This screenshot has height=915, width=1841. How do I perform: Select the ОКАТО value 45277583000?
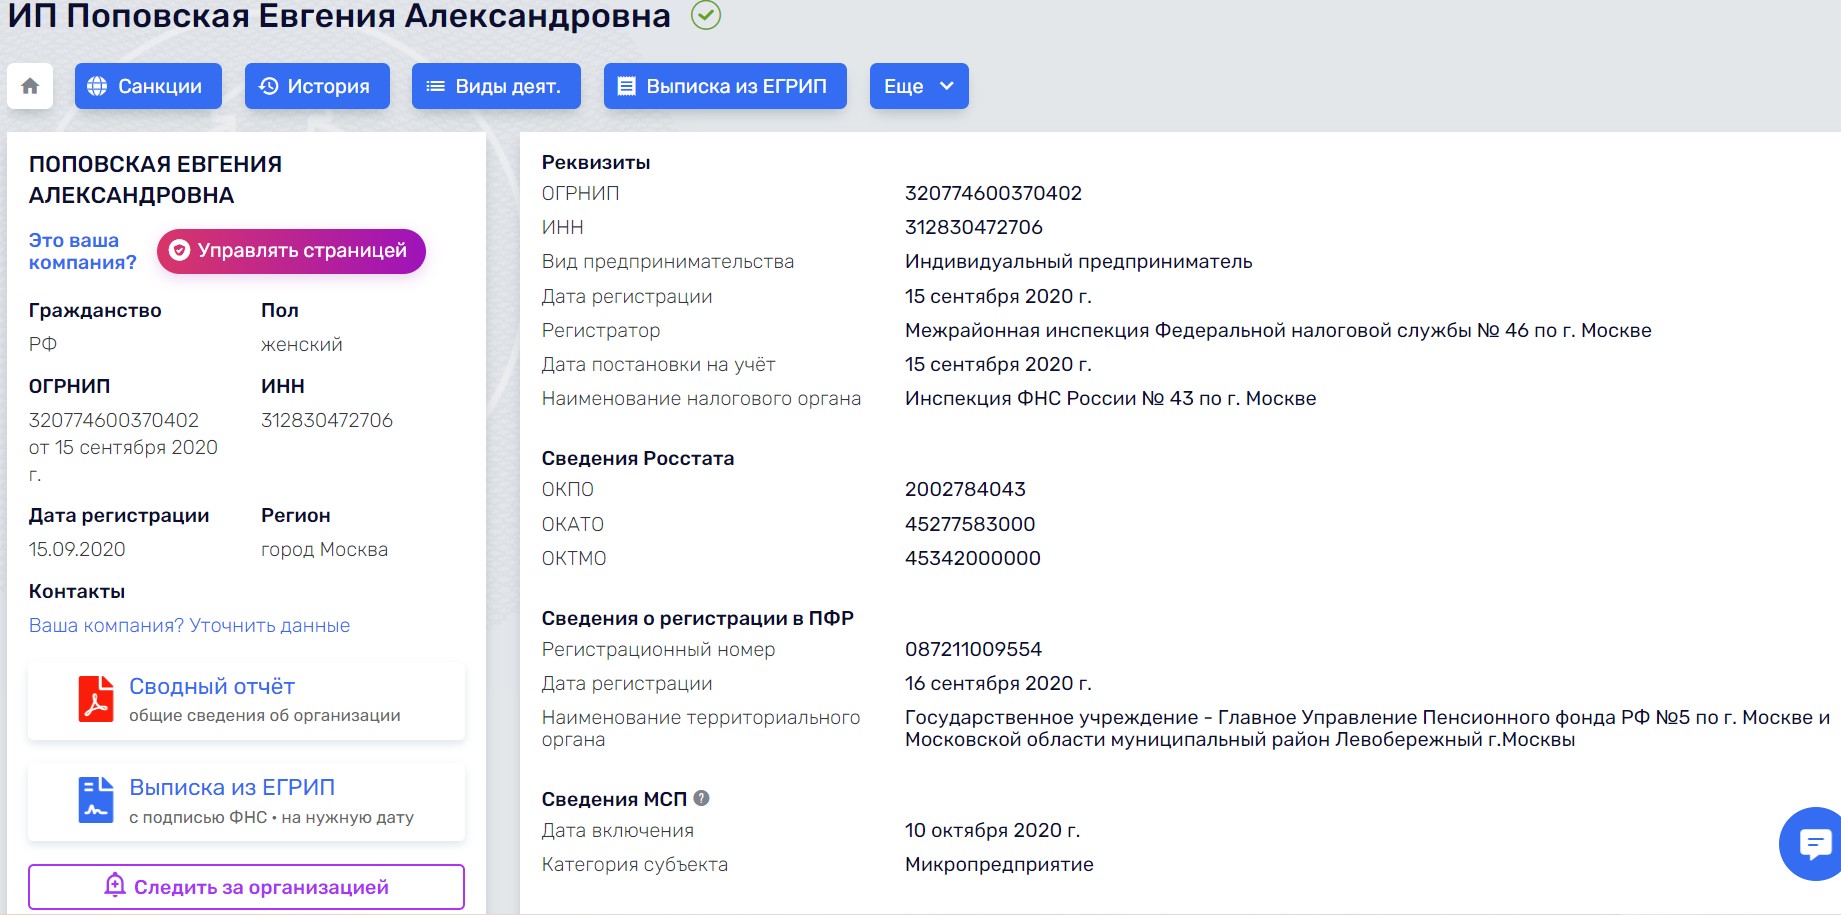(x=970, y=524)
